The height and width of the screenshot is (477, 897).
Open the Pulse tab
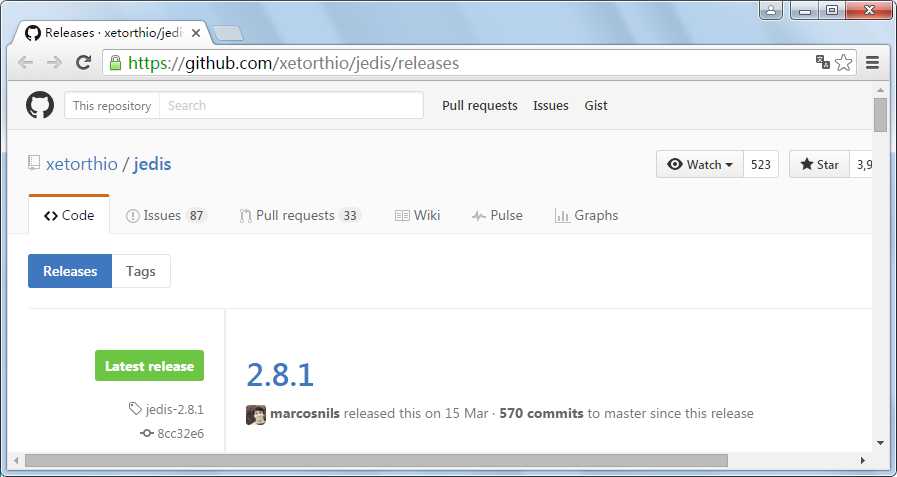click(x=497, y=216)
